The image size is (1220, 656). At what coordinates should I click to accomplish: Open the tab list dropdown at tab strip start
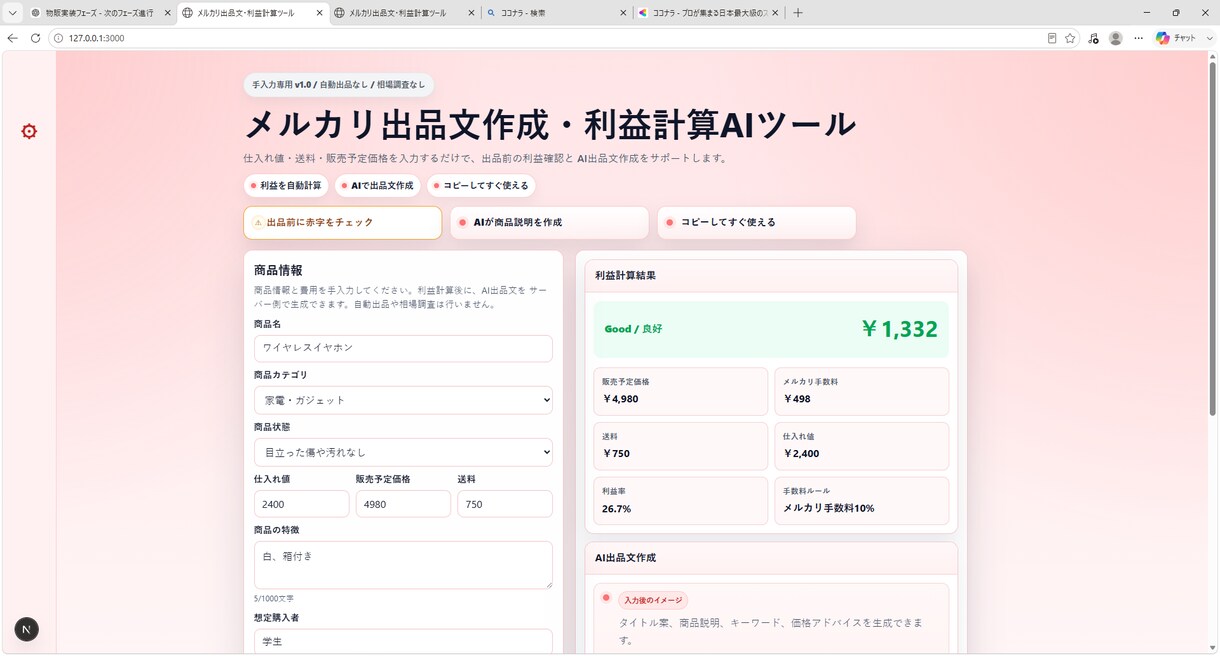click(13, 13)
